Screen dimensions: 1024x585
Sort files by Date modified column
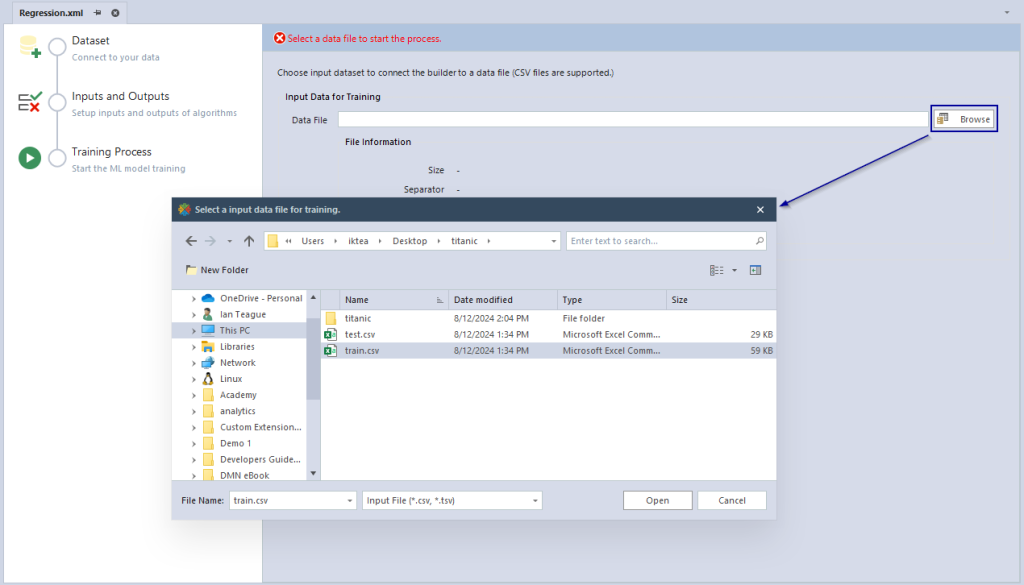(503, 300)
